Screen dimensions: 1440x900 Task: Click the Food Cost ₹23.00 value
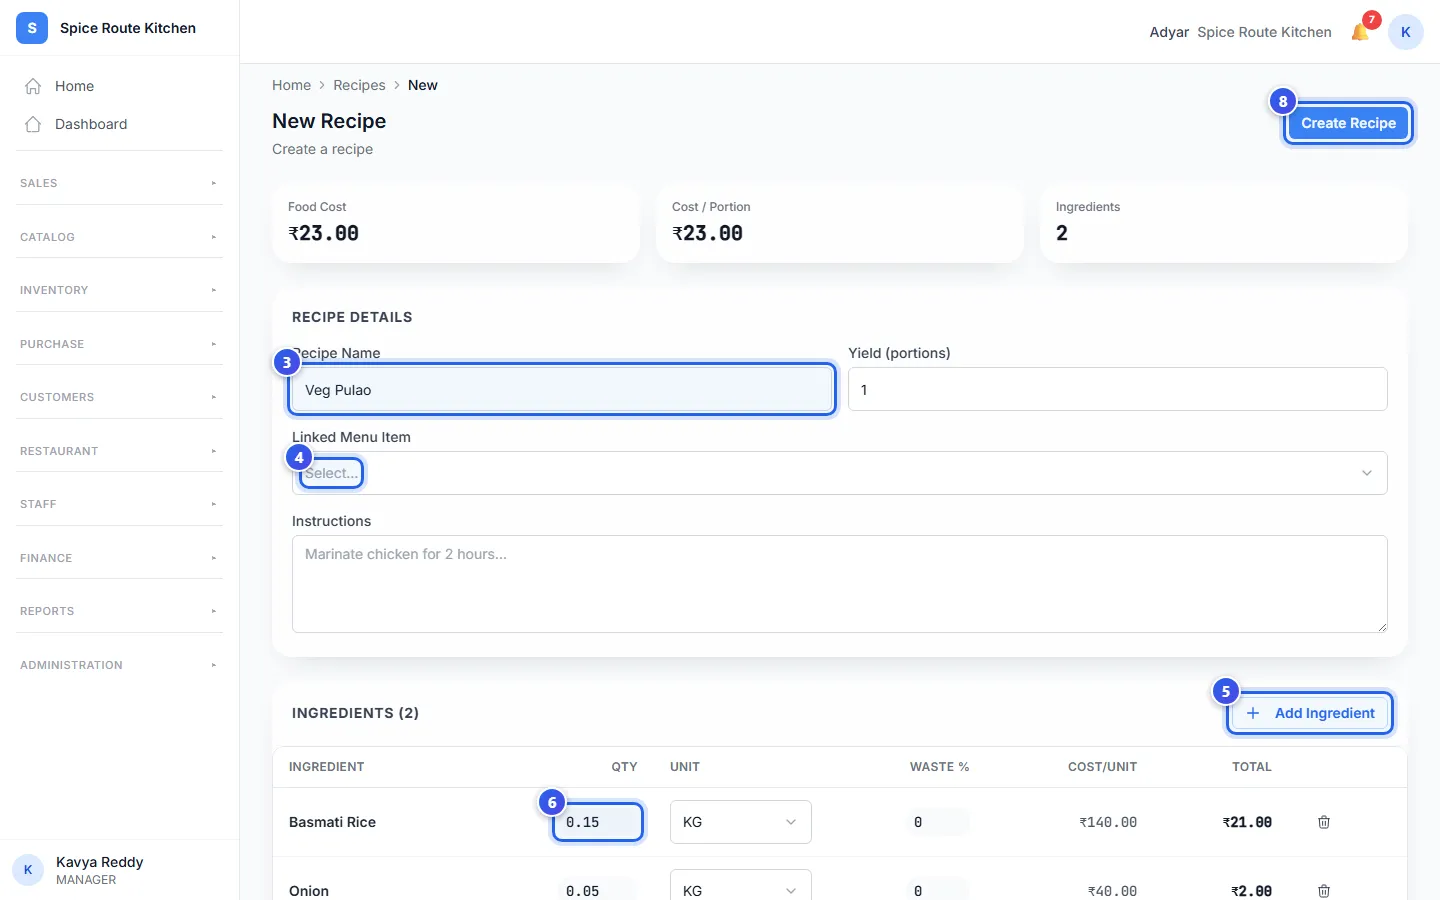tap(323, 233)
